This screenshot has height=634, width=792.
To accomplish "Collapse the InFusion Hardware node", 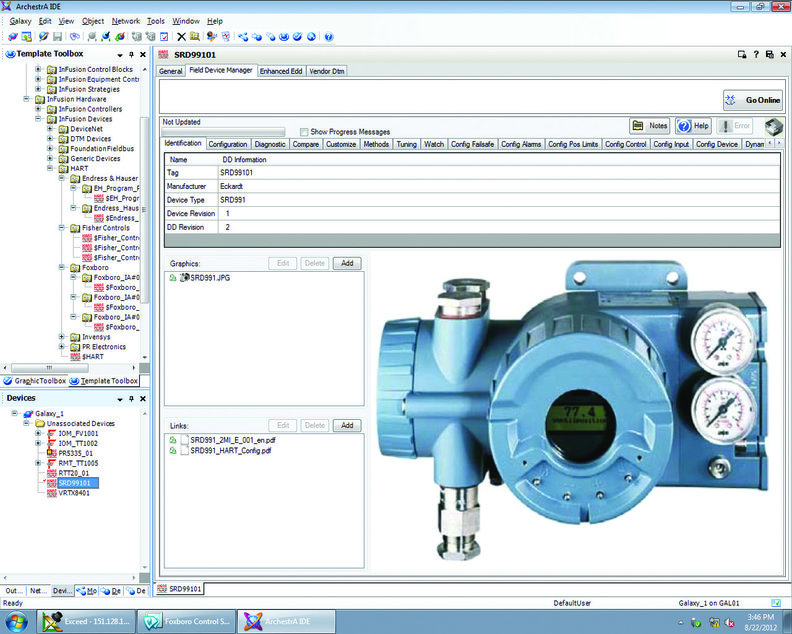I will point(26,99).
